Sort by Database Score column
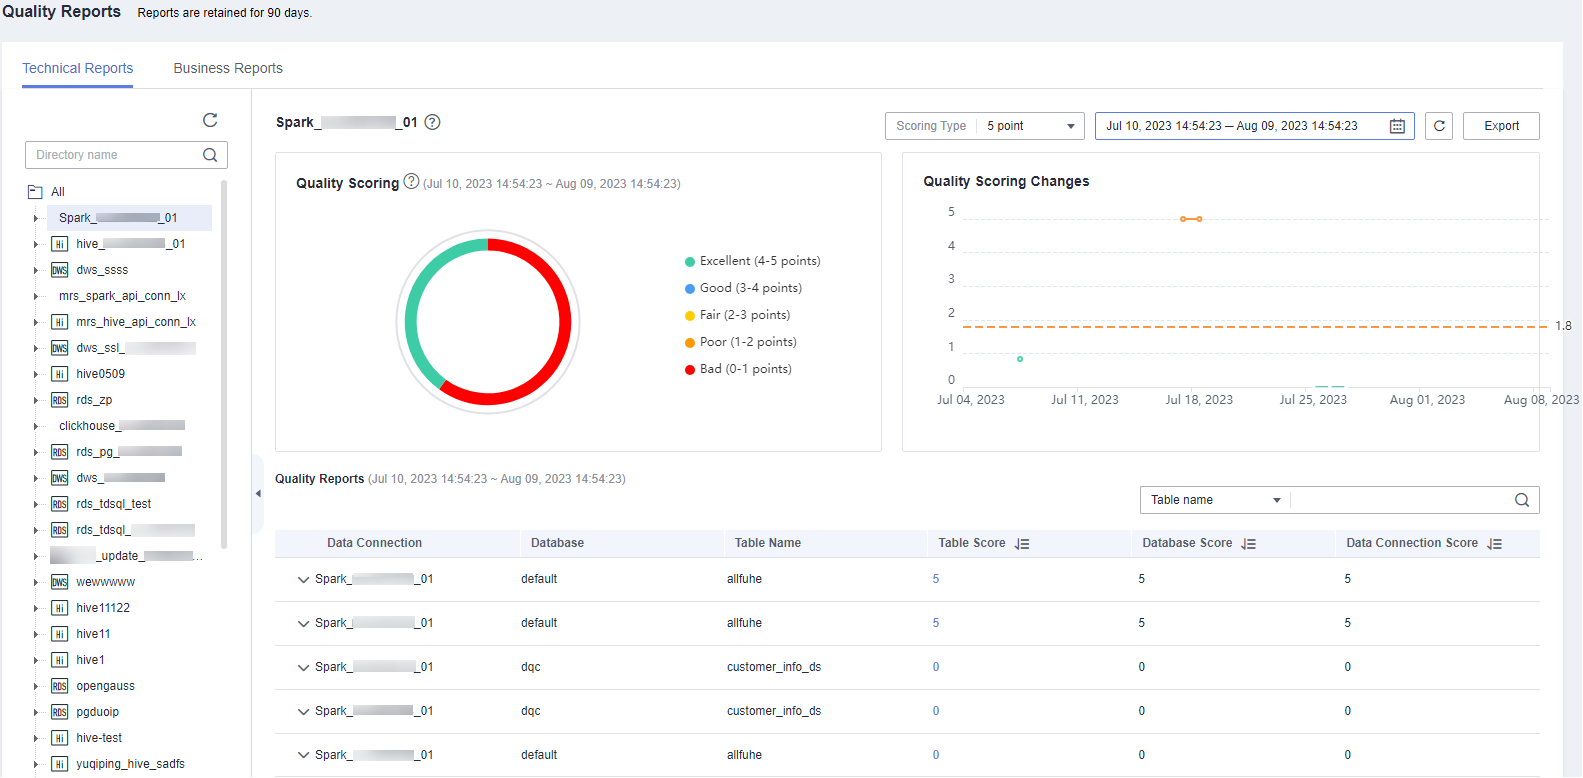This screenshot has width=1583, height=778. [x=1249, y=544]
